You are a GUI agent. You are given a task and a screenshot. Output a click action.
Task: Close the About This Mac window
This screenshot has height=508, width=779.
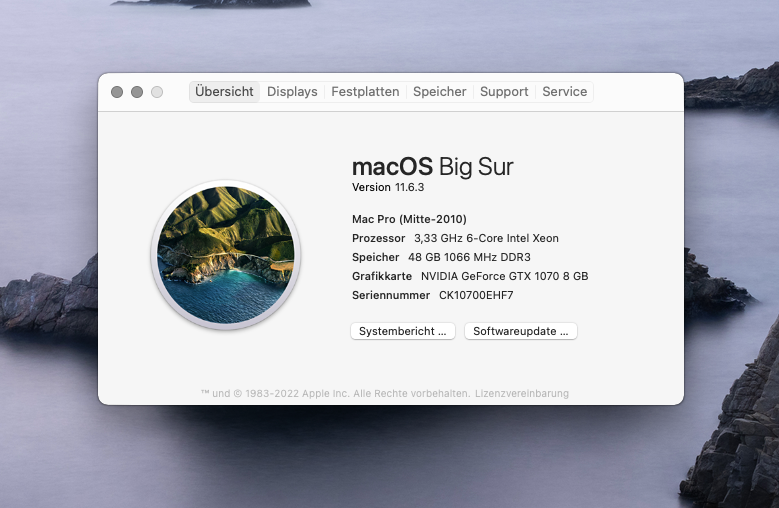117,92
